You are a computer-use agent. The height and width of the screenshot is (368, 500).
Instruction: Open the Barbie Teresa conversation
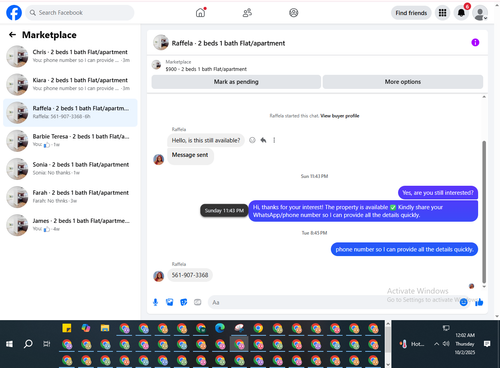(x=70, y=141)
